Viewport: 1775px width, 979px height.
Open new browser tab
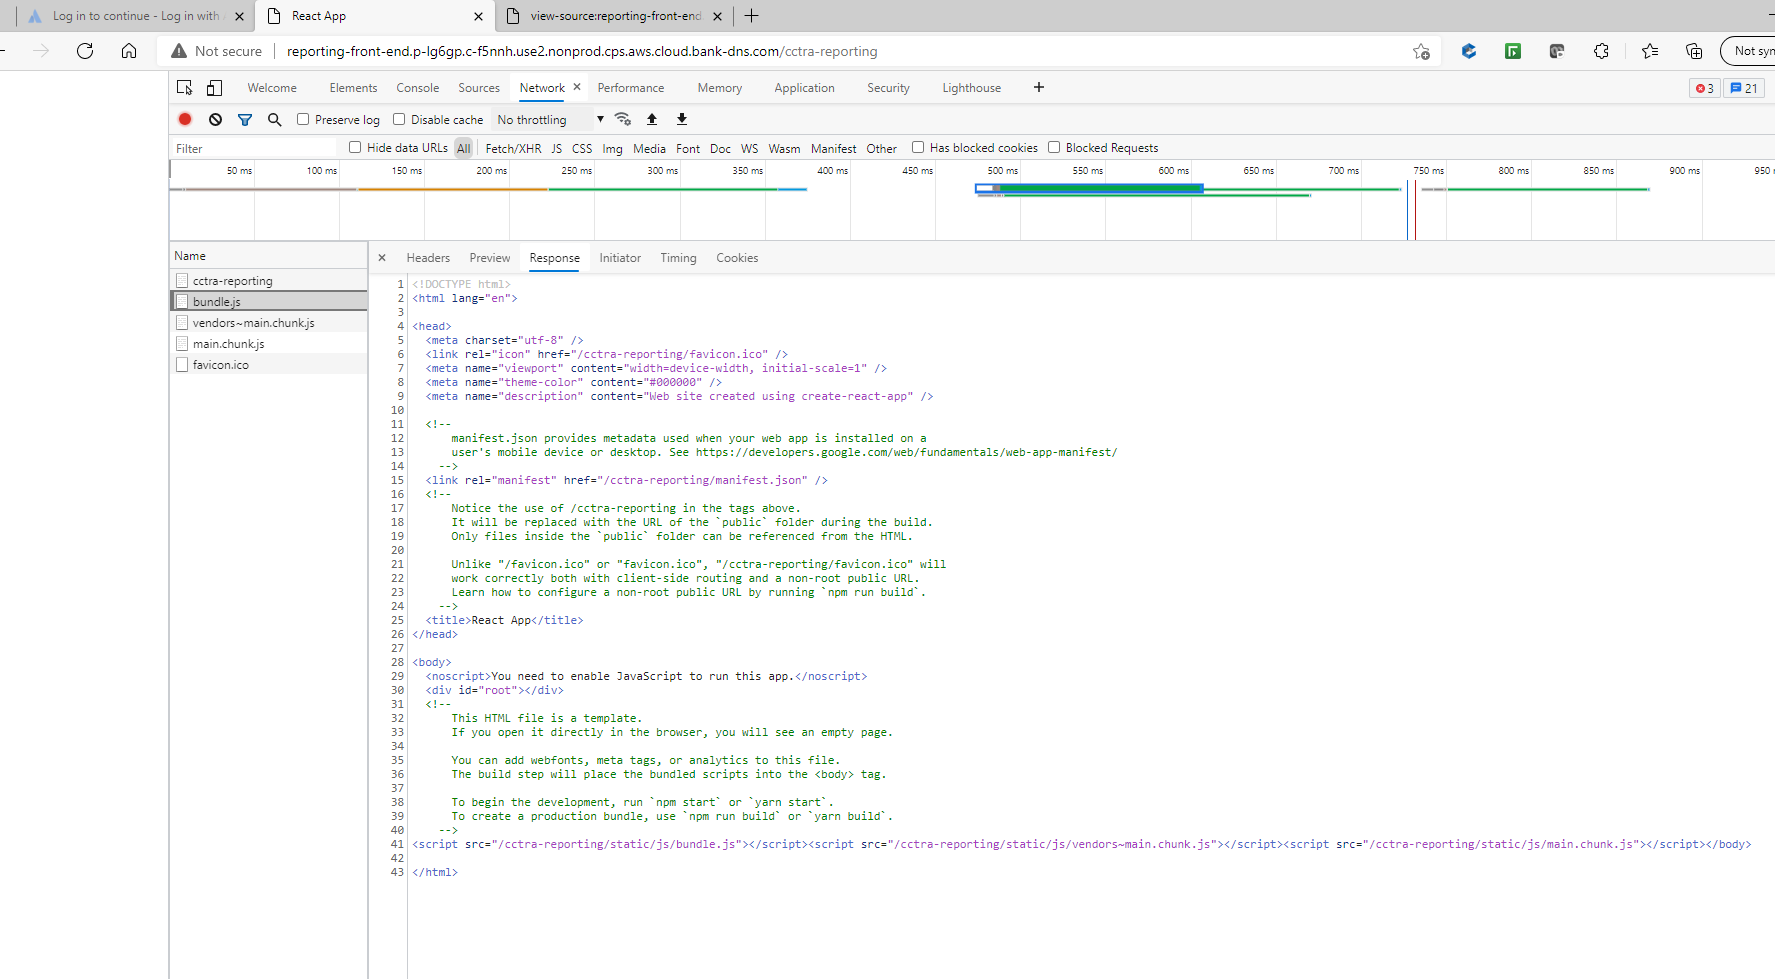(x=752, y=16)
